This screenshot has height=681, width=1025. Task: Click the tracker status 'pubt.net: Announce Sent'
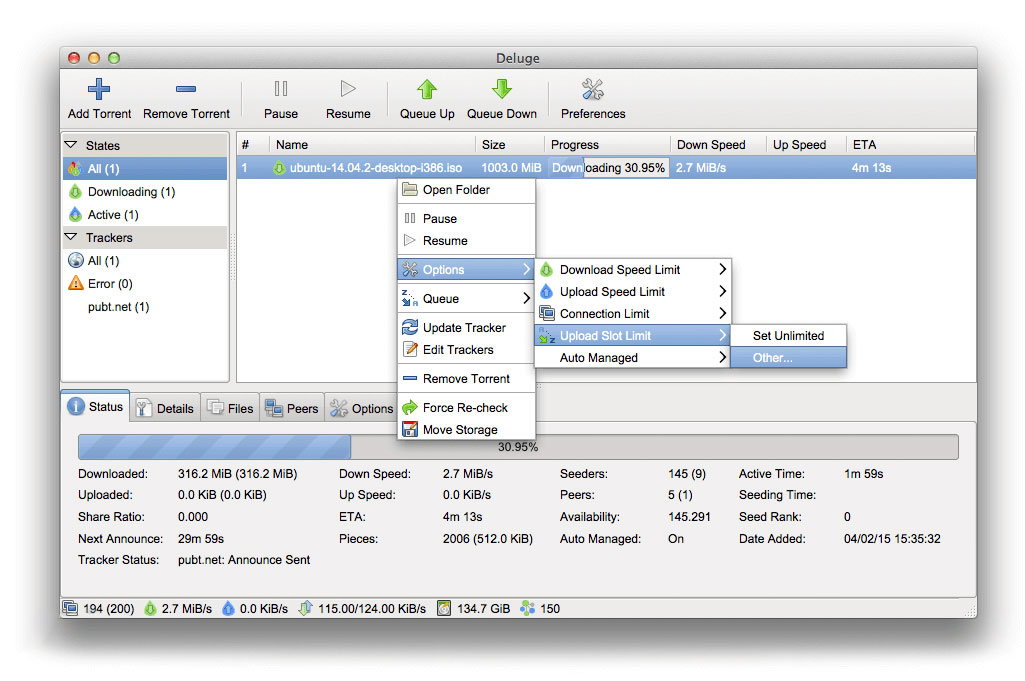244,559
